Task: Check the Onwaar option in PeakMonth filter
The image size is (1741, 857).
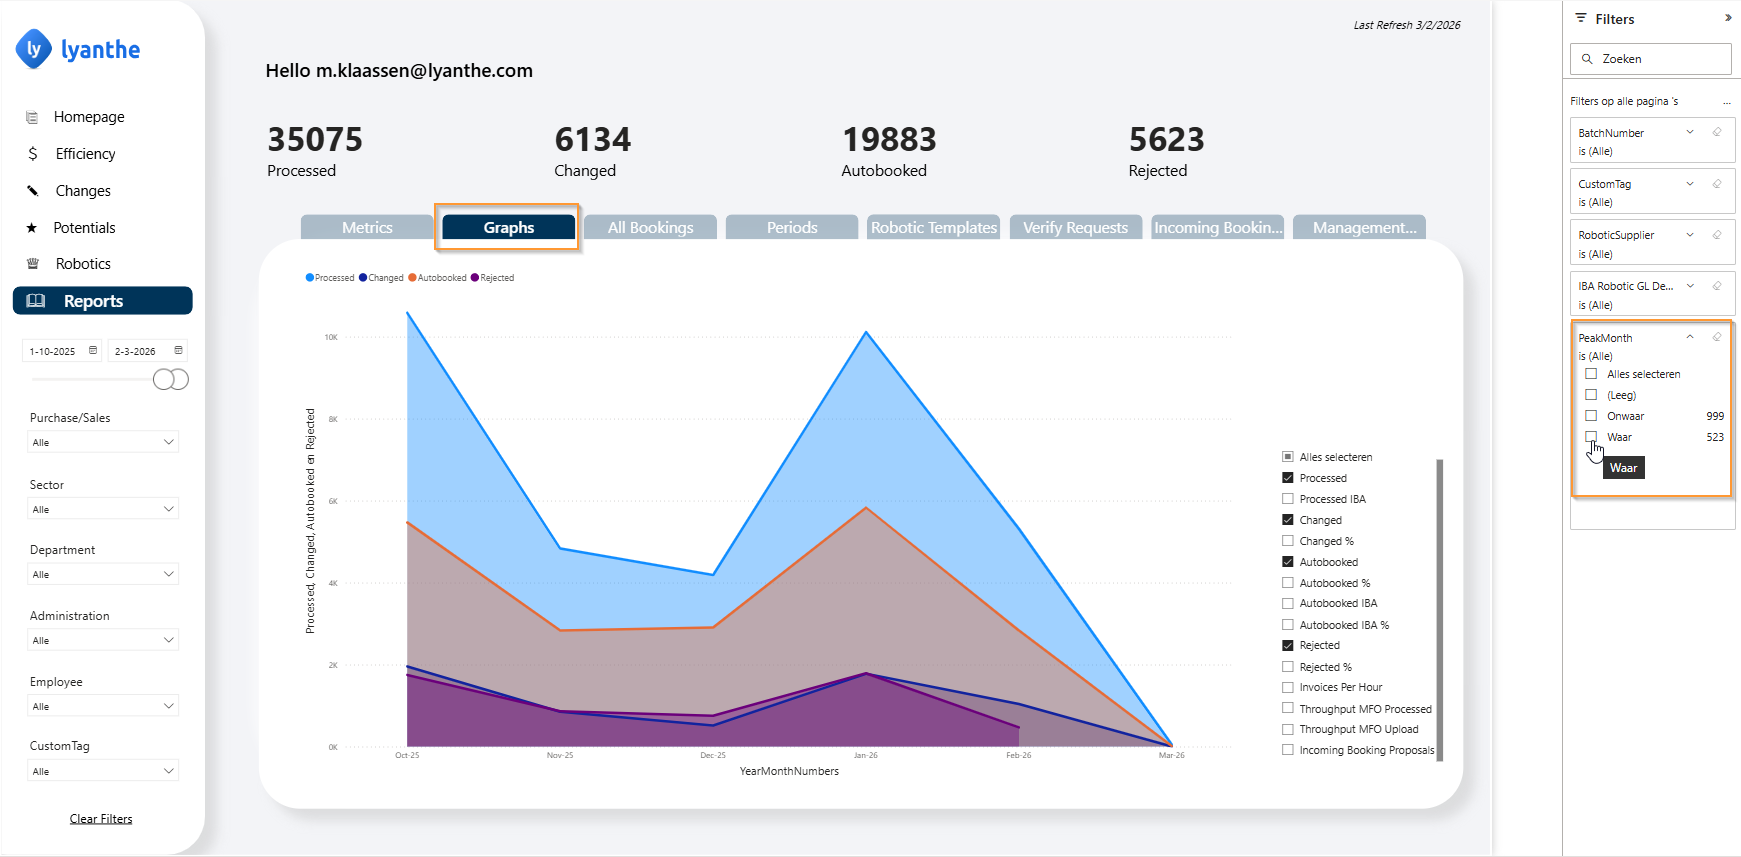Action: tap(1591, 416)
